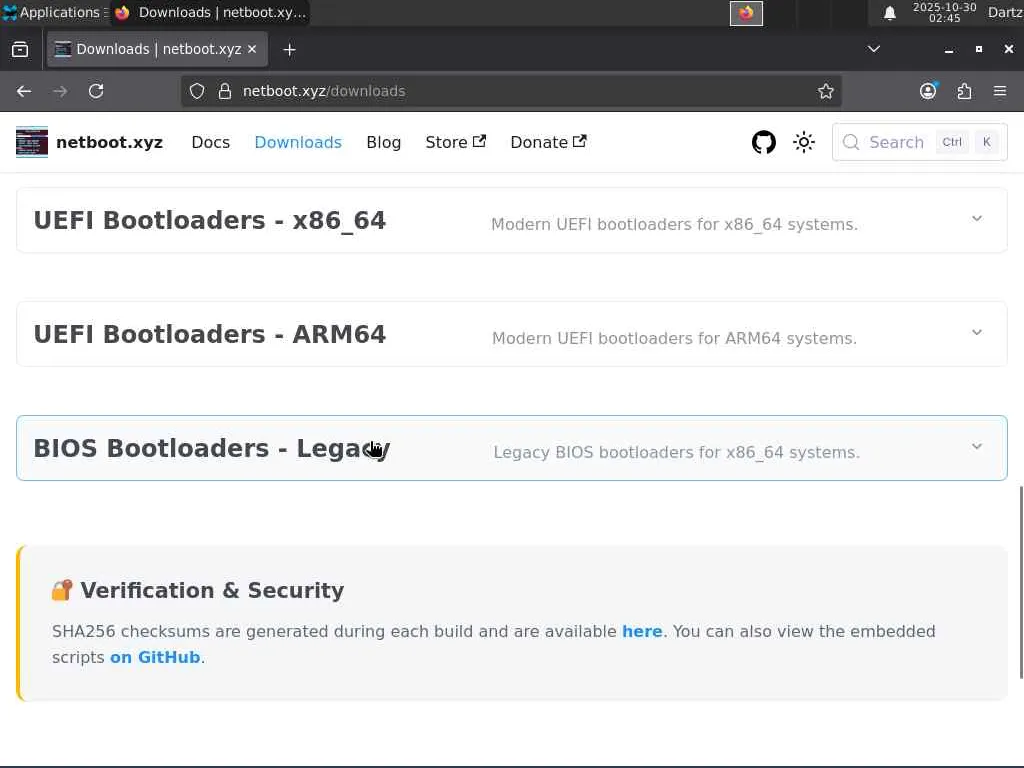The image size is (1024, 768).
Task: Toggle the light/dark theme switch
Action: coord(804,142)
